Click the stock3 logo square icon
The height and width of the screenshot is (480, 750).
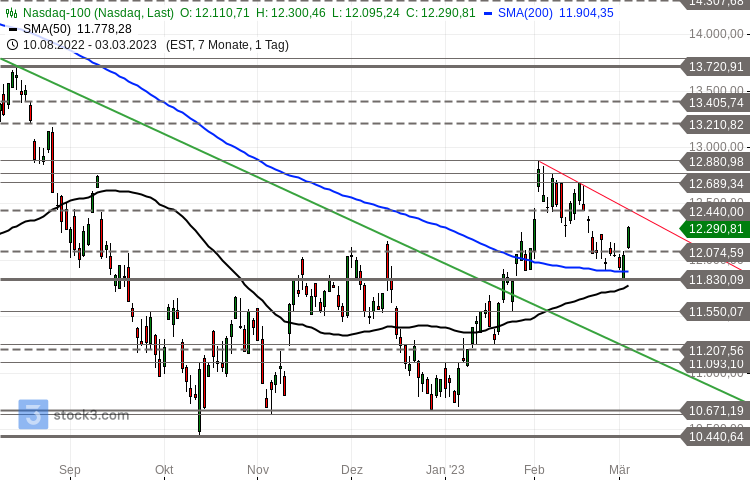click(x=33, y=414)
